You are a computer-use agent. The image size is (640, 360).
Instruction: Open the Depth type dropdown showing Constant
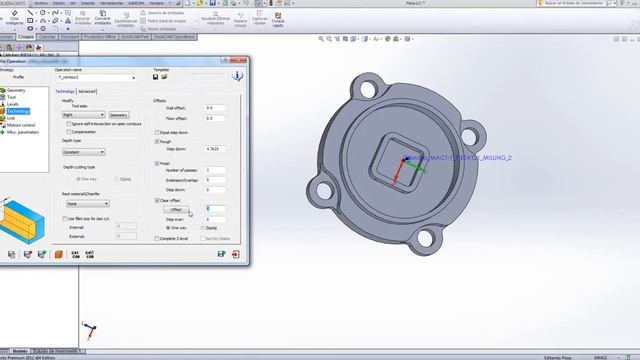83,152
